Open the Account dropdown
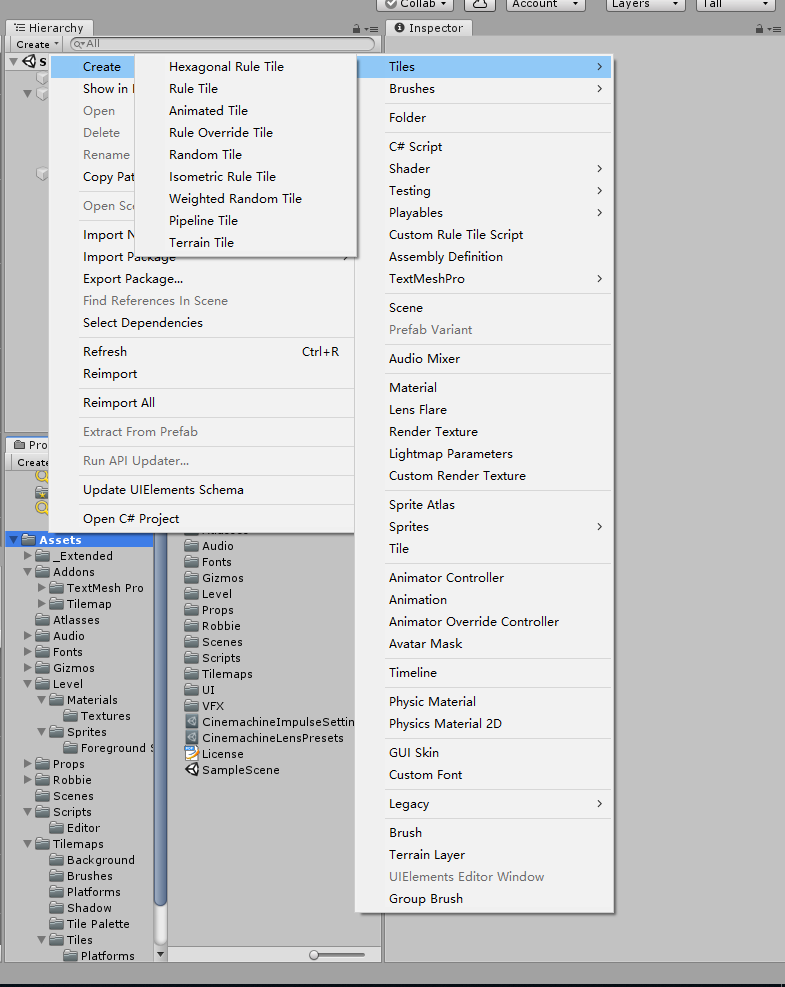This screenshot has width=785, height=987. click(x=545, y=4)
